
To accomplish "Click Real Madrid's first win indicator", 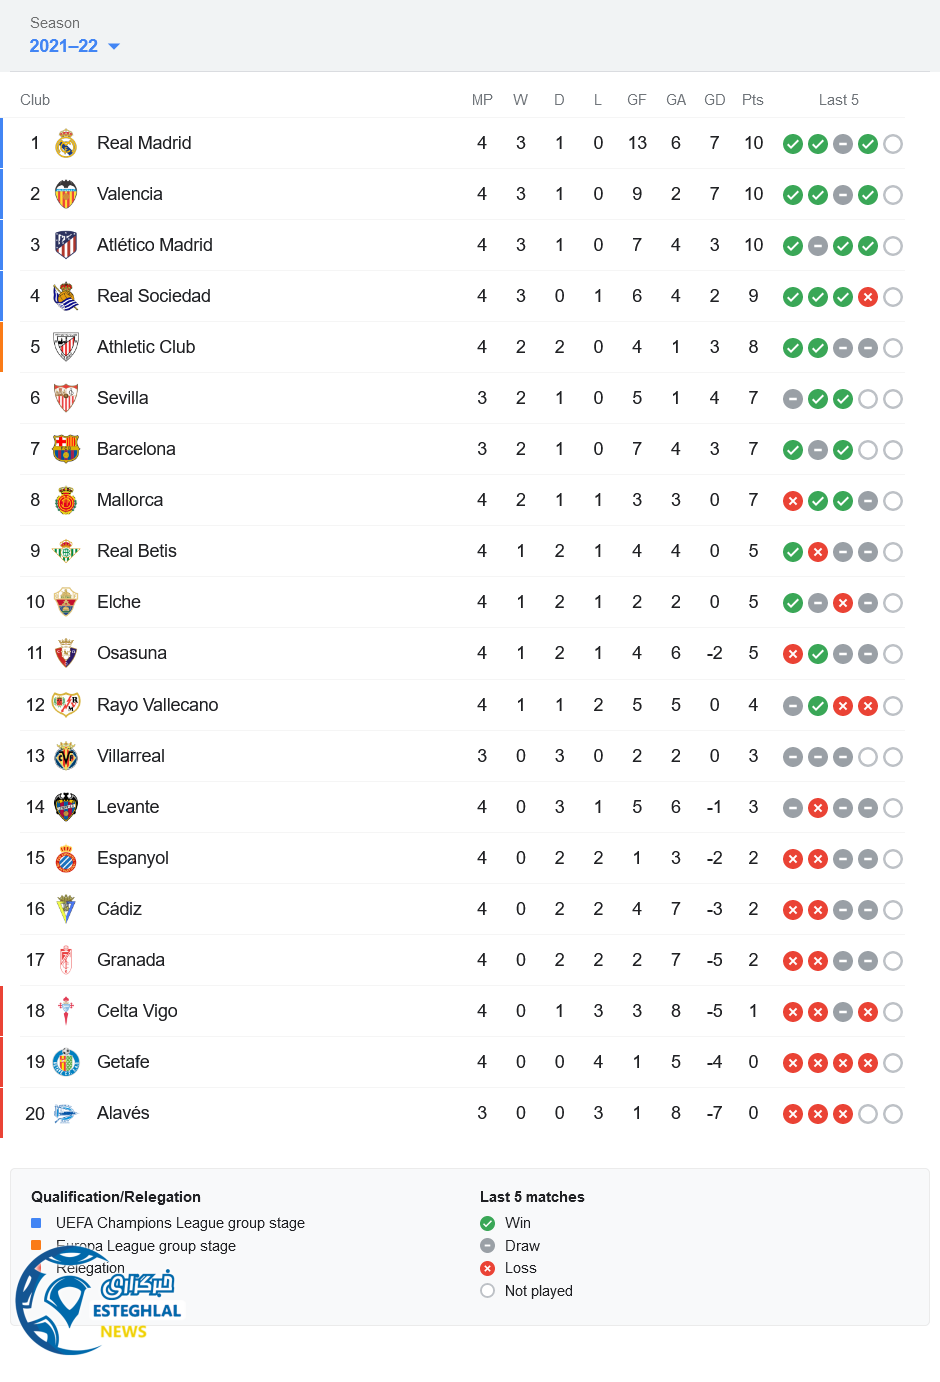I will pos(793,144).
